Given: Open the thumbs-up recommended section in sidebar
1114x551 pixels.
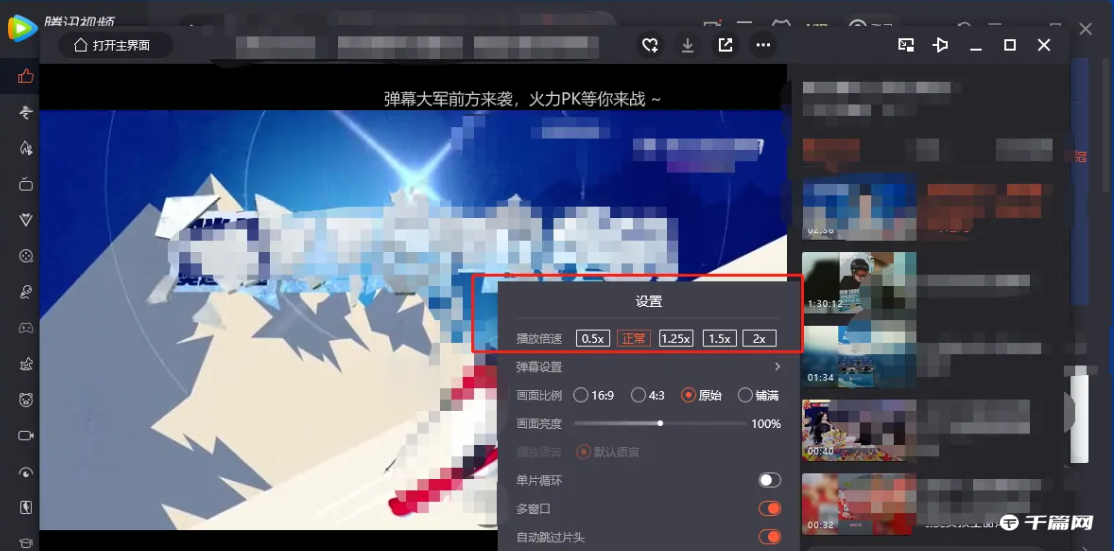Looking at the screenshot, I should click(x=26, y=76).
